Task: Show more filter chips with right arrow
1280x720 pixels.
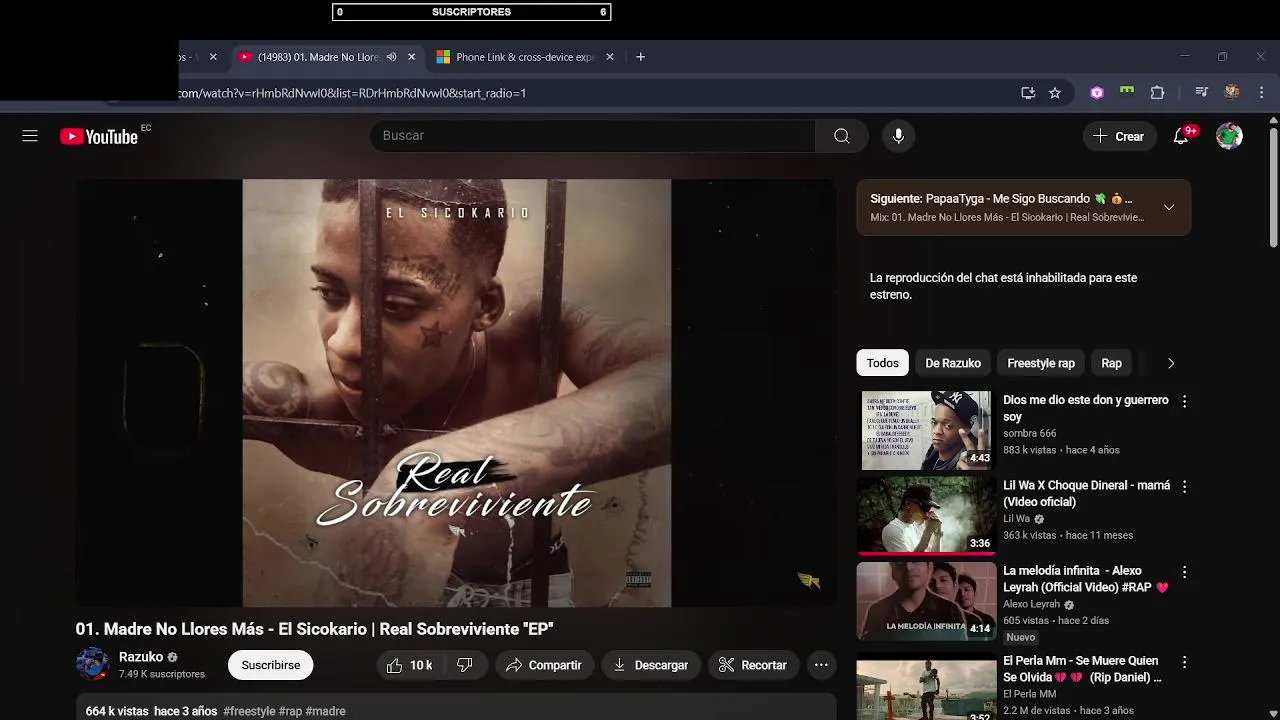Action: pyautogui.click(x=1171, y=363)
